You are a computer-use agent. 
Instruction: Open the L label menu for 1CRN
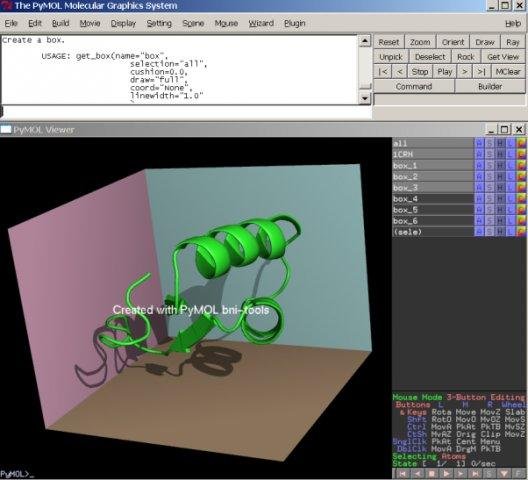coord(510,155)
